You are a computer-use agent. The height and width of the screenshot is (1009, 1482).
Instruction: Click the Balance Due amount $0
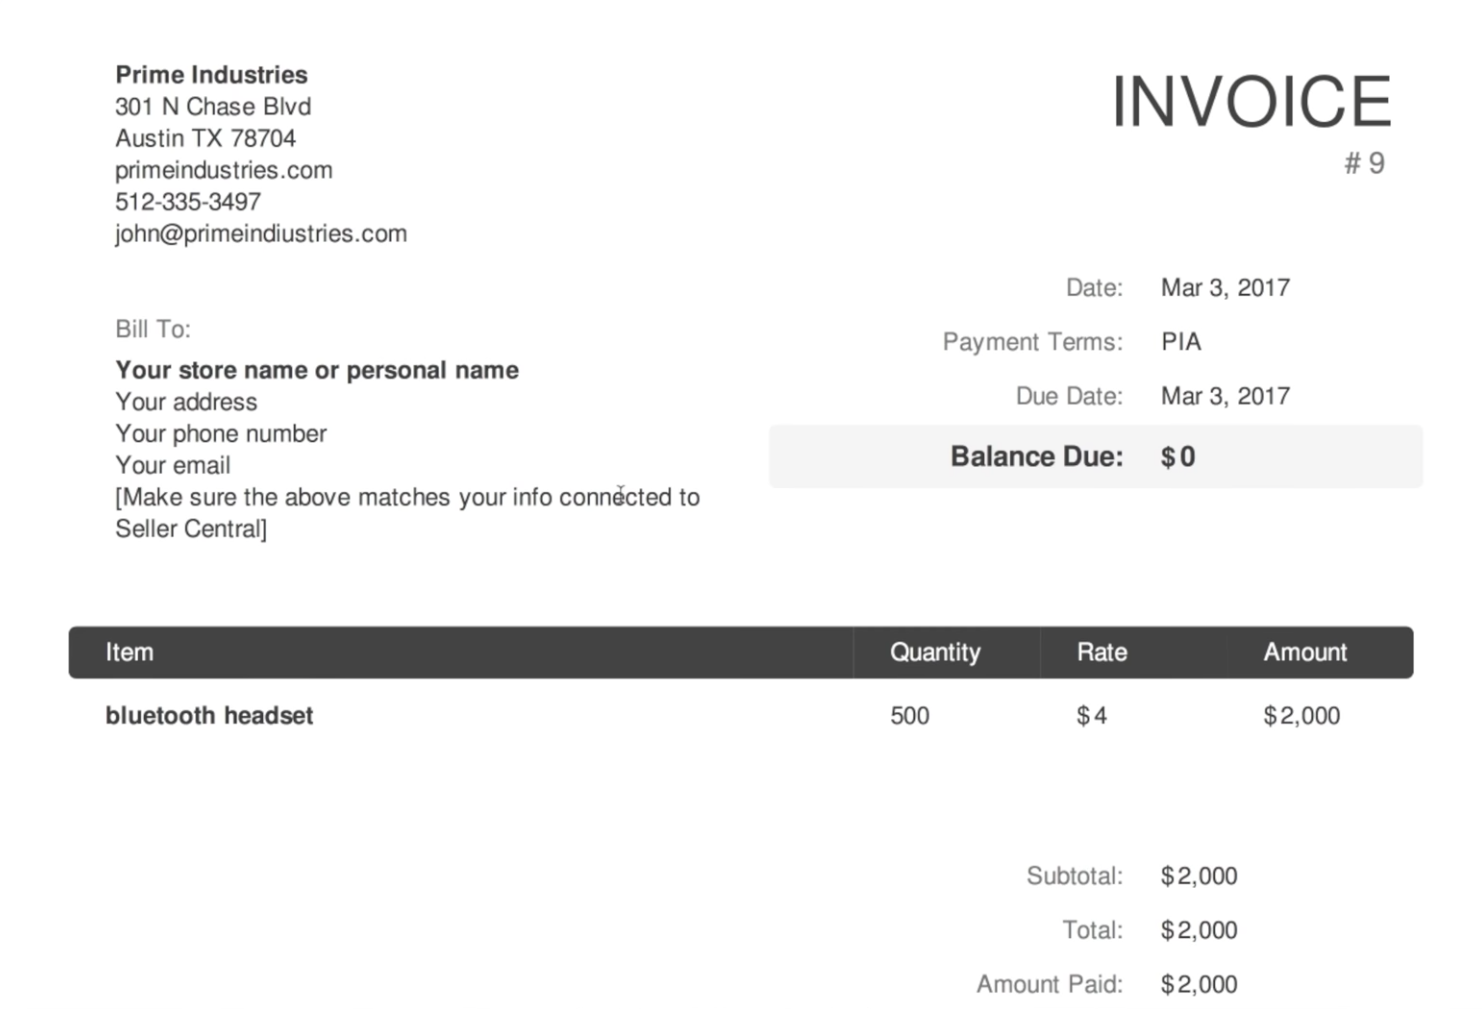click(1178, 457)
